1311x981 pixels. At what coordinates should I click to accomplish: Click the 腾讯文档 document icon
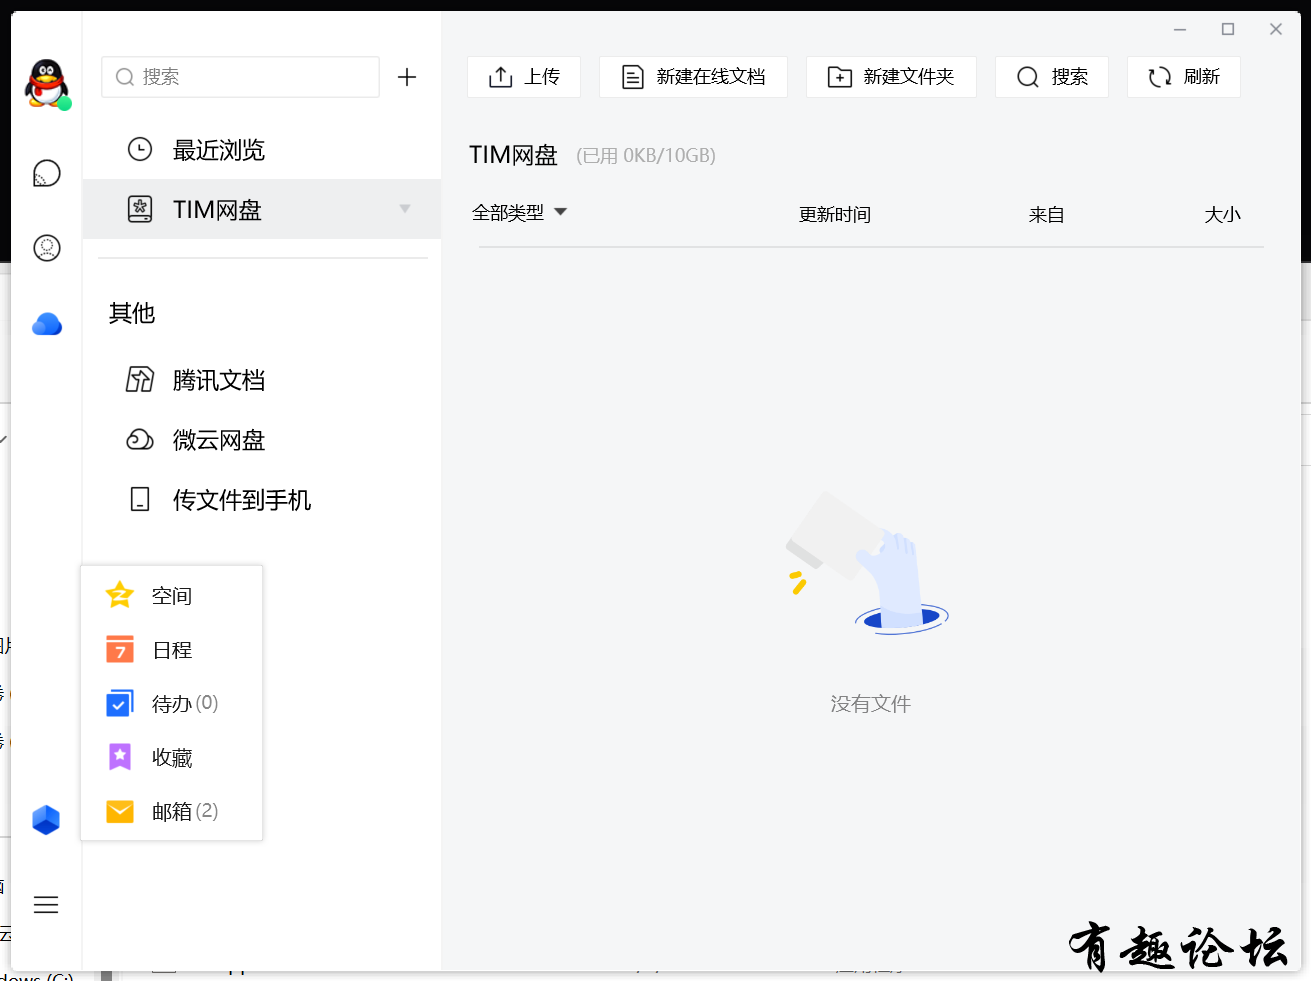click(140, 380)
